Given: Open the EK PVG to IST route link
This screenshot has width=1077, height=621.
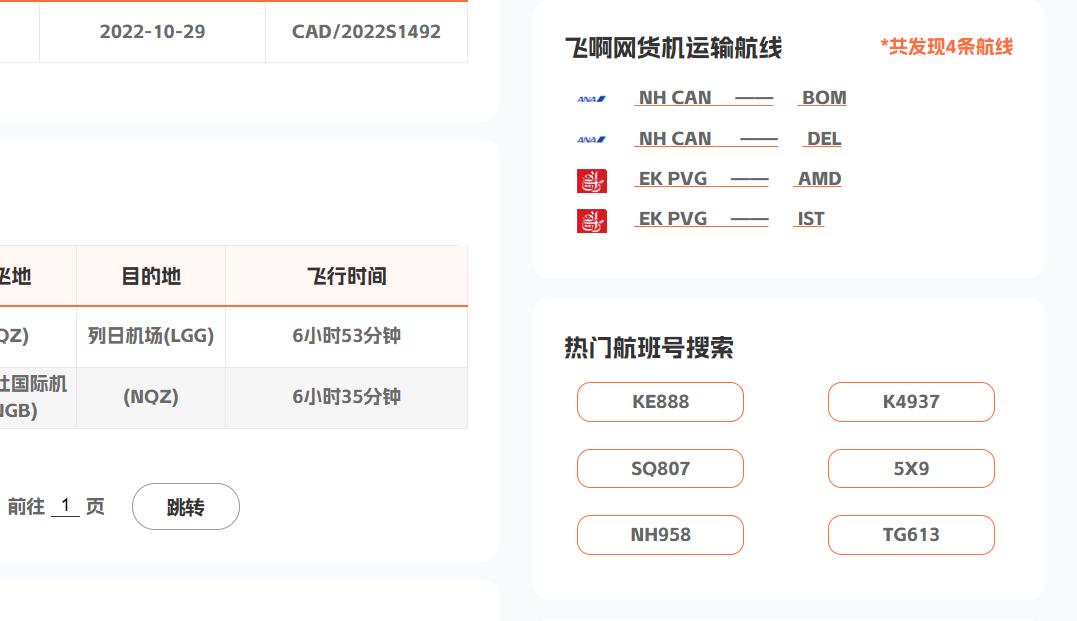Looking at the screenshot, I should tap(729, 218).
